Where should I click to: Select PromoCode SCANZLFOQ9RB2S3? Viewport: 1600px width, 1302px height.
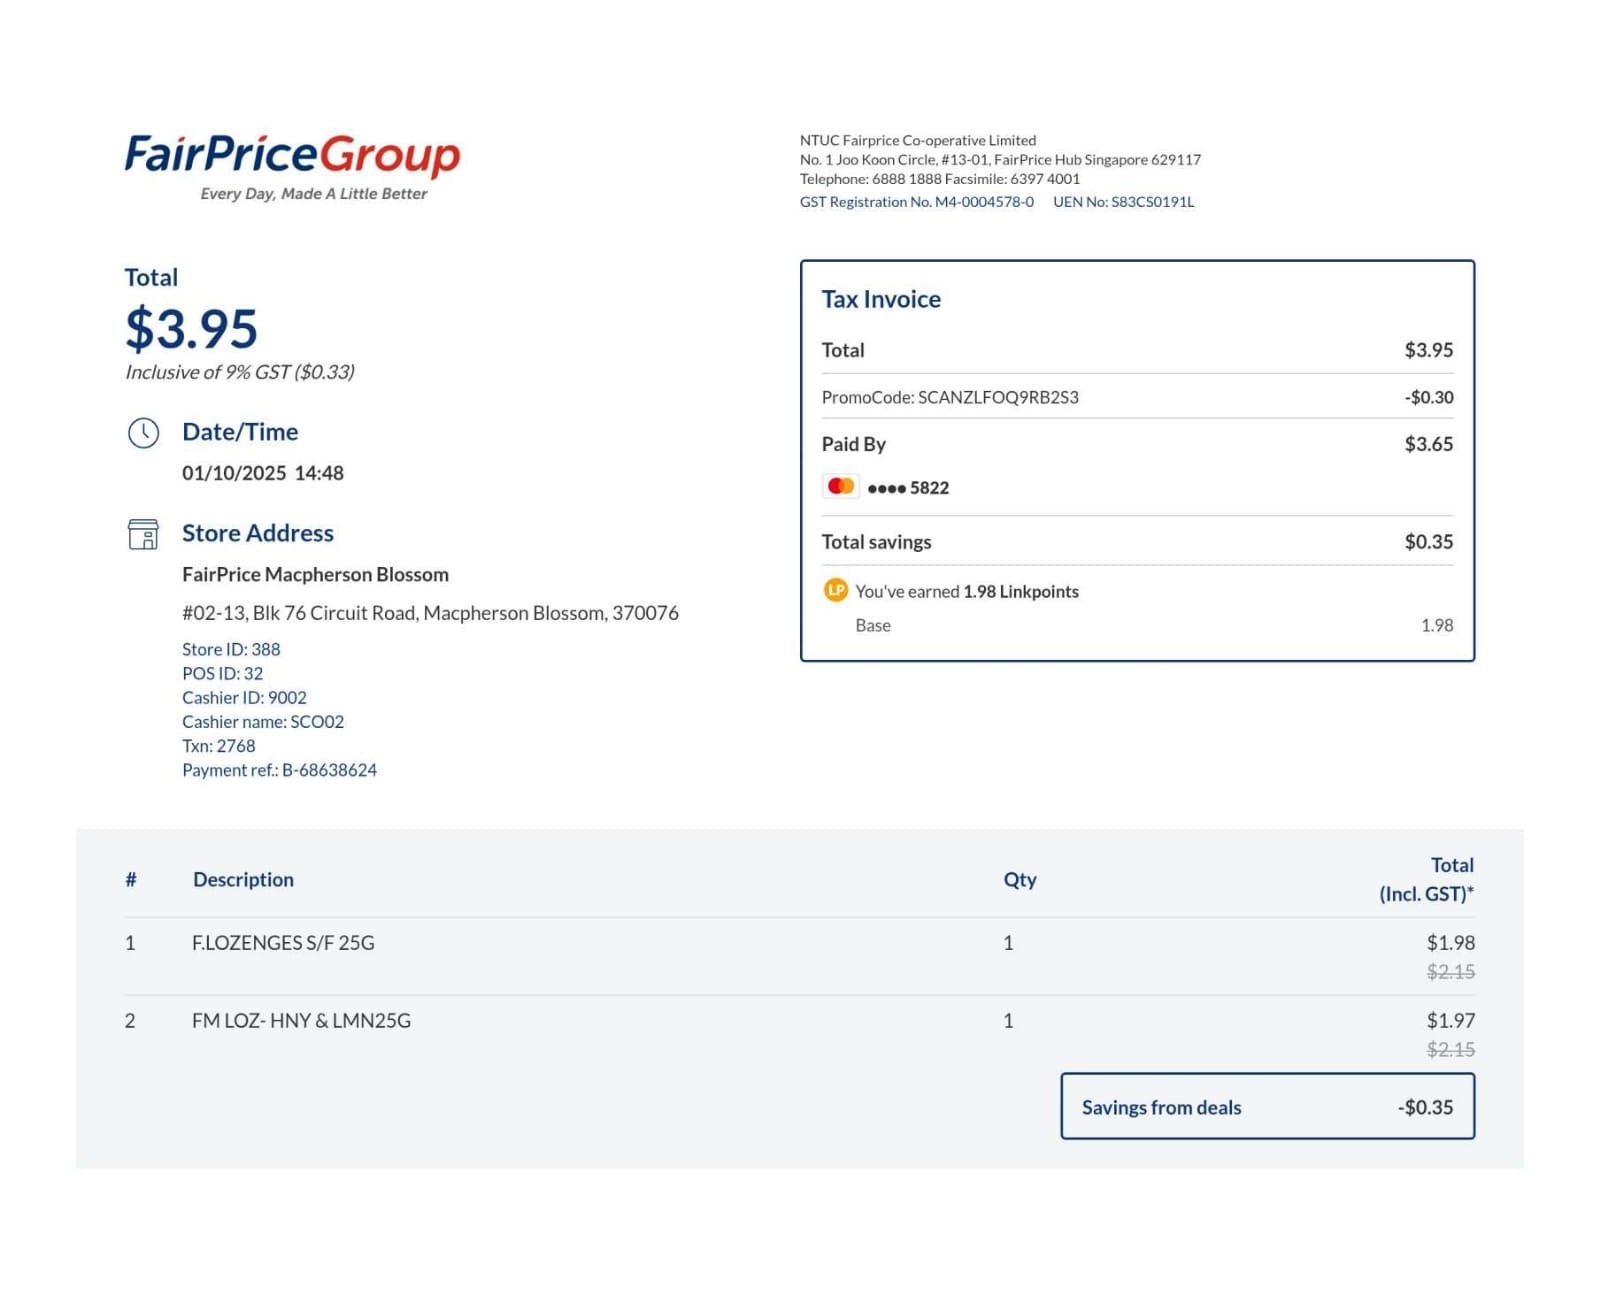[950, 397]
